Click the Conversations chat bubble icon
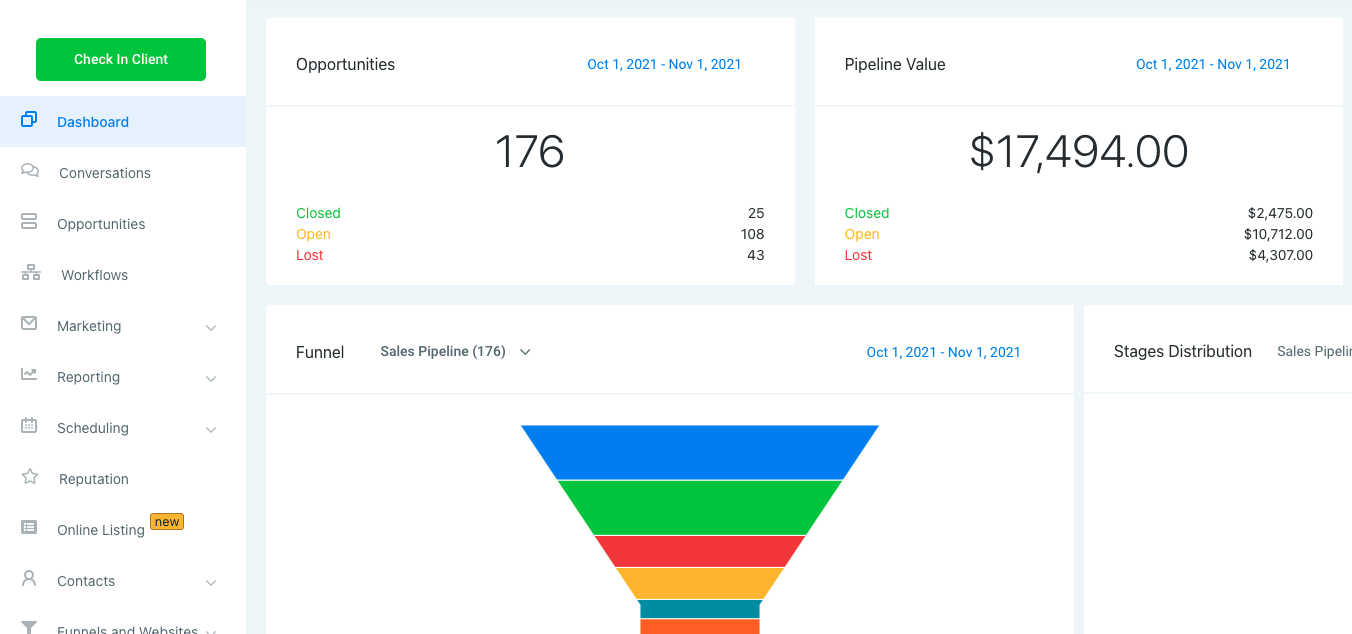The width and height of the screenshot is (1352, 634). [x=30, y=171]
